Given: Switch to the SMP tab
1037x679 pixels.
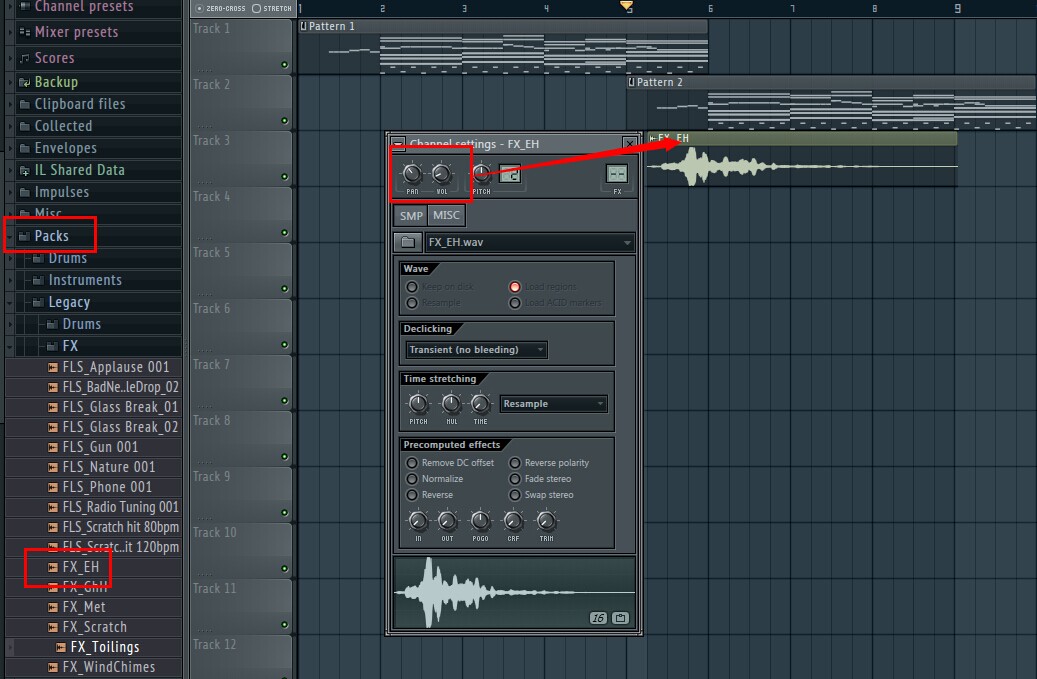Looking at the screenshot, I should click(x=411, y=216).
